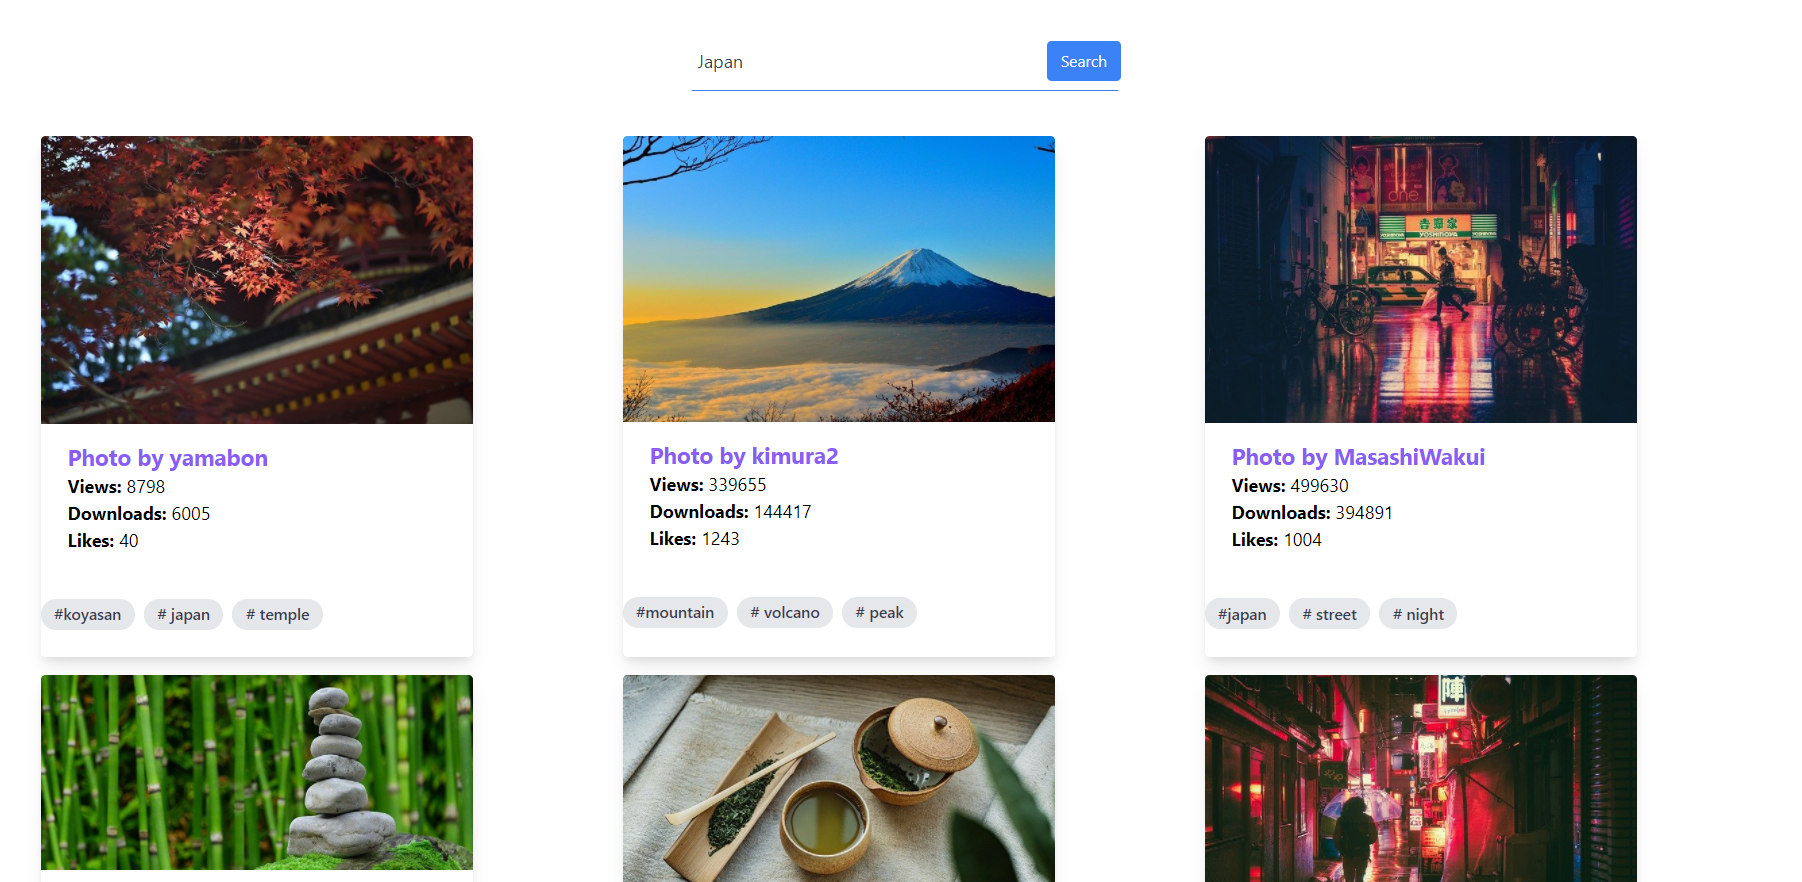Open the Mount Fuji sunrise photo
This screenshot has height=882, width=1802.
coord(838,279)
